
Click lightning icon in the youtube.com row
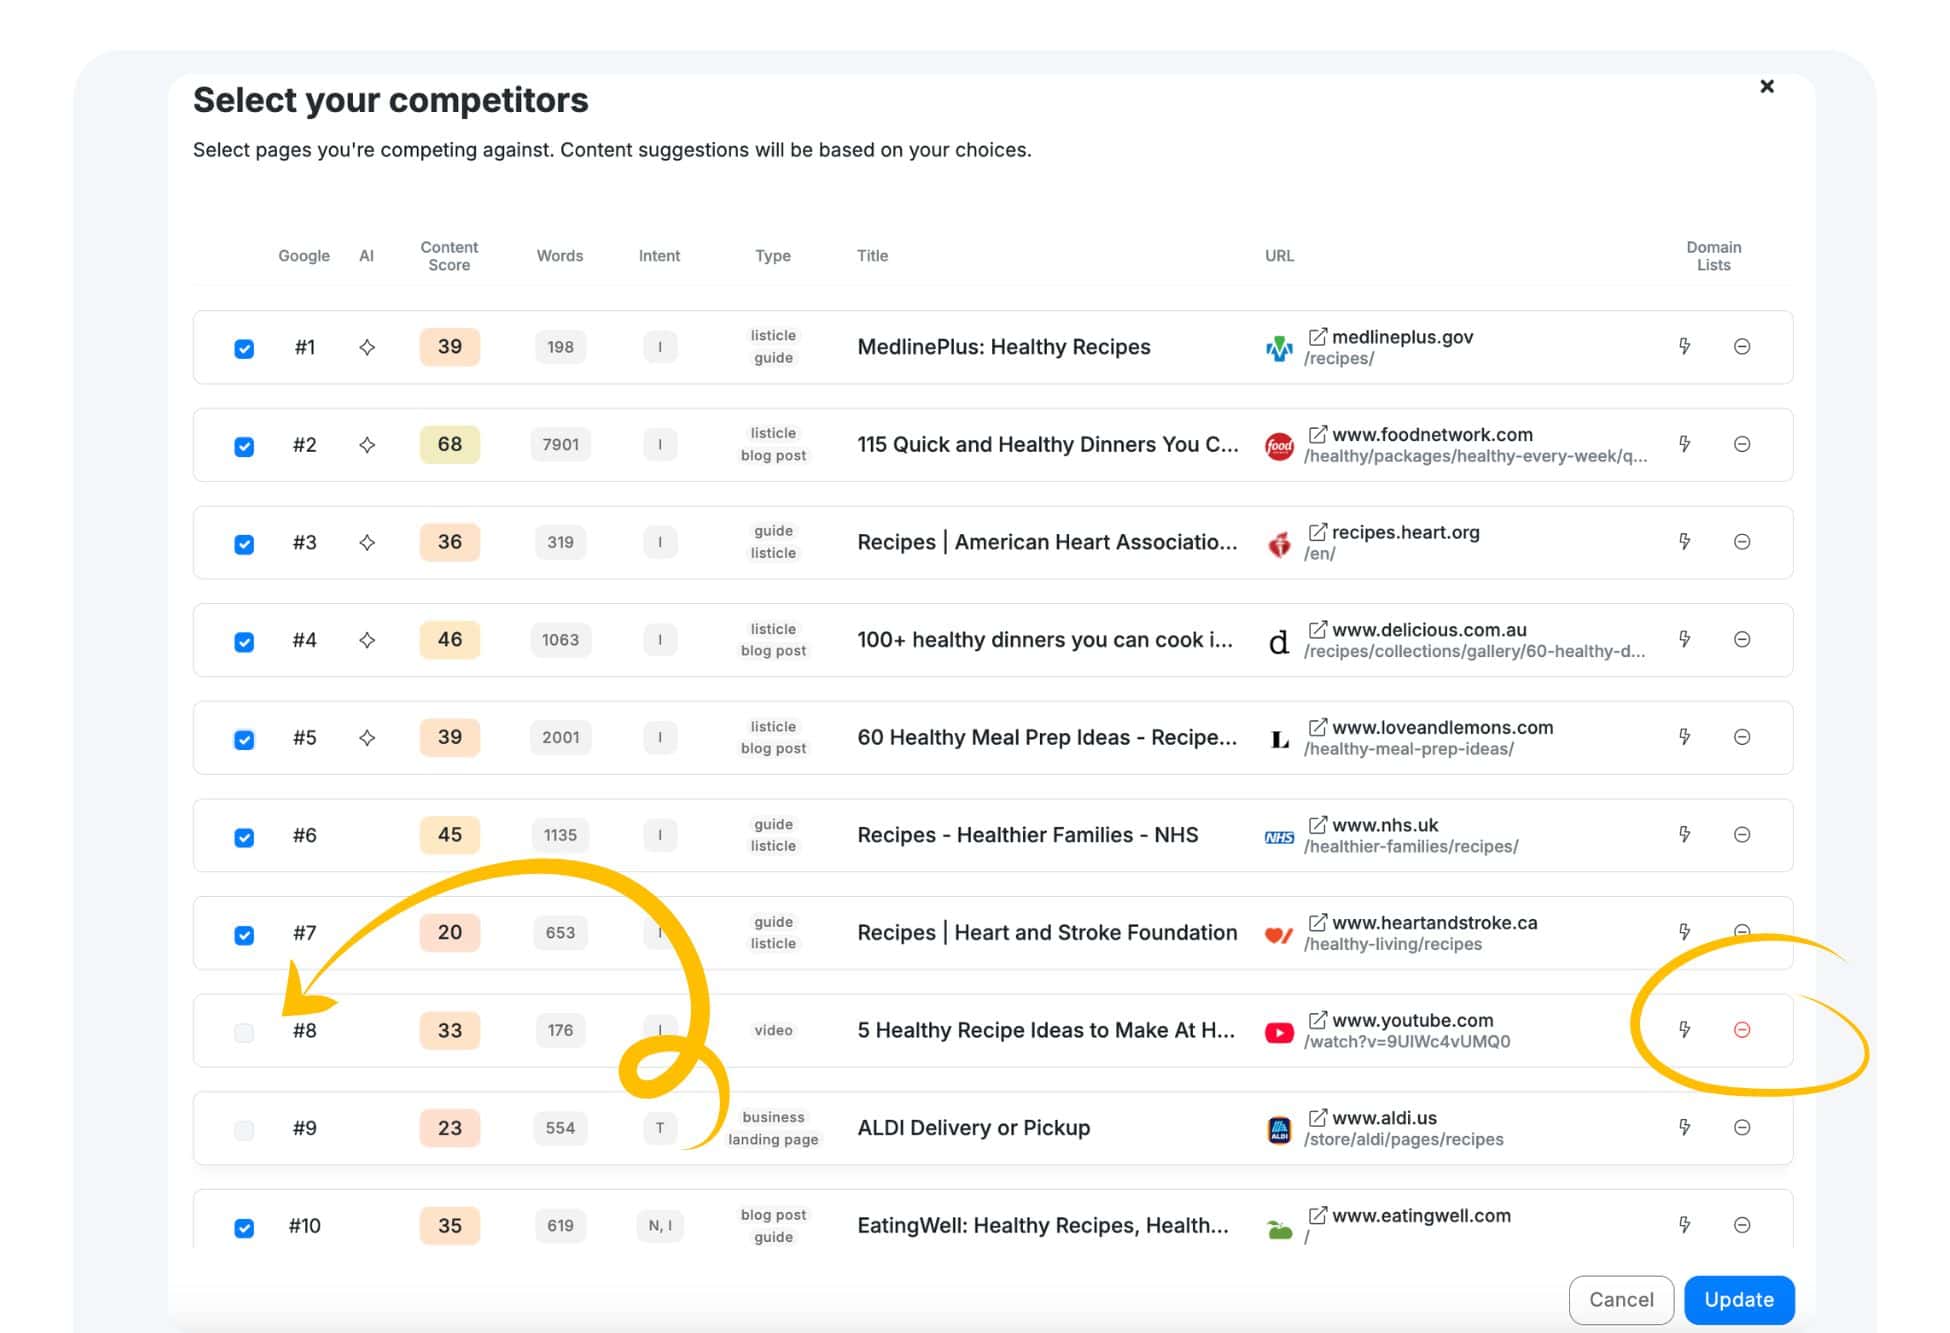pos(1684,1029)
